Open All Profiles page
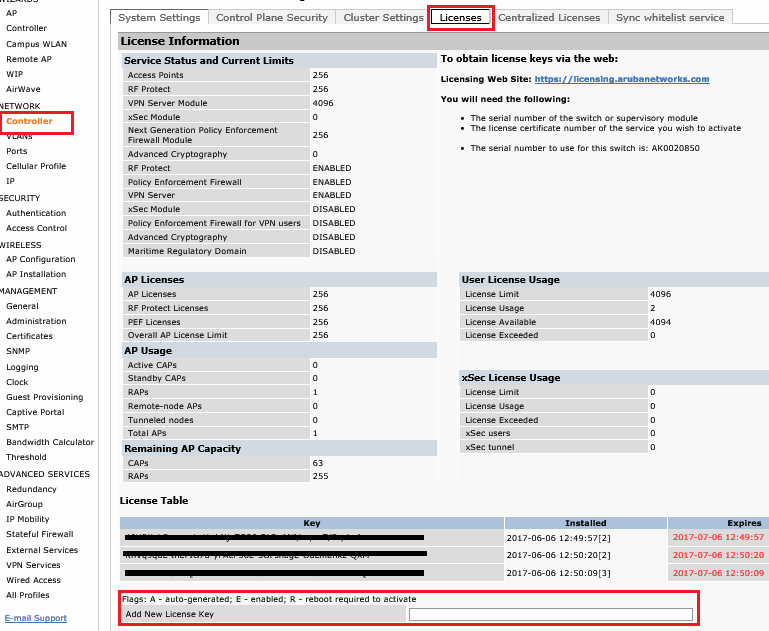 point(27,595)
